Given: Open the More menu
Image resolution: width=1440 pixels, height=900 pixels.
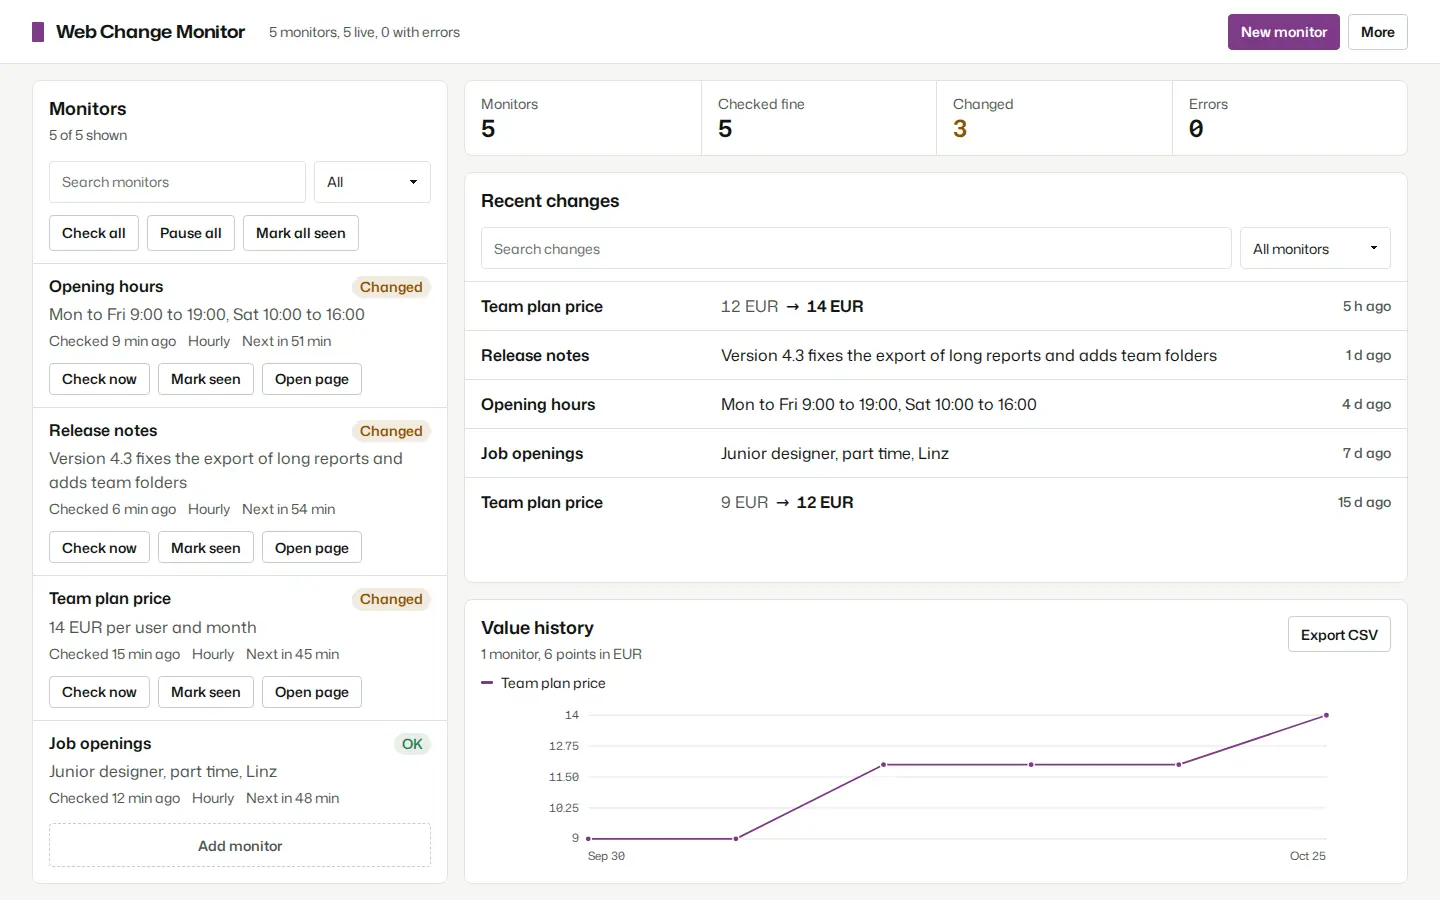Looking at the screenshot, I should click(x=1377, y=32).
